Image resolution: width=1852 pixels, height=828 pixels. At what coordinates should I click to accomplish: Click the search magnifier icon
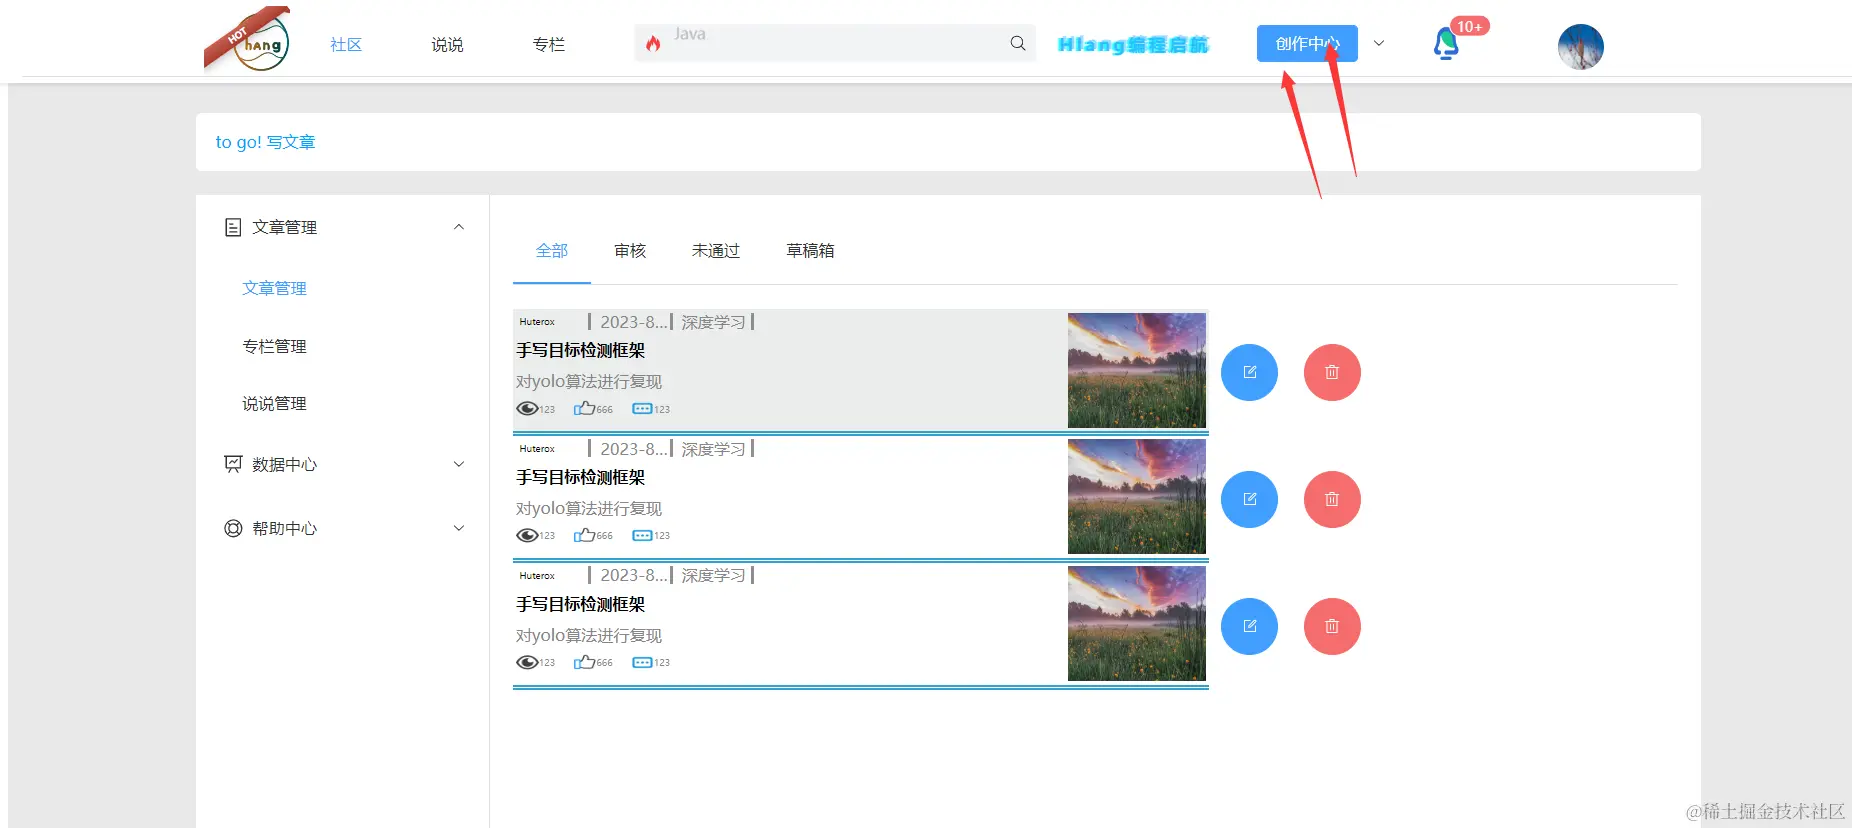pos(1018,43)
